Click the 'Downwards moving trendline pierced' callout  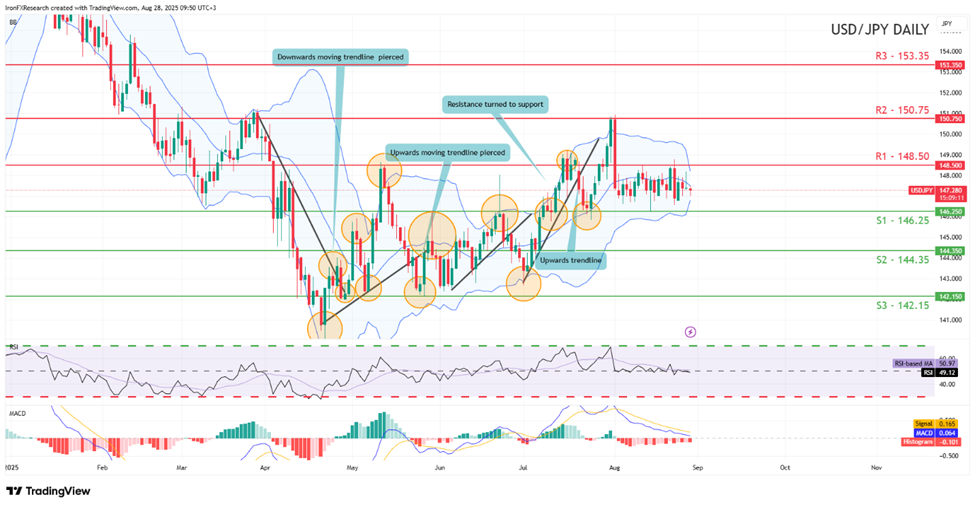tap(341, 56)
